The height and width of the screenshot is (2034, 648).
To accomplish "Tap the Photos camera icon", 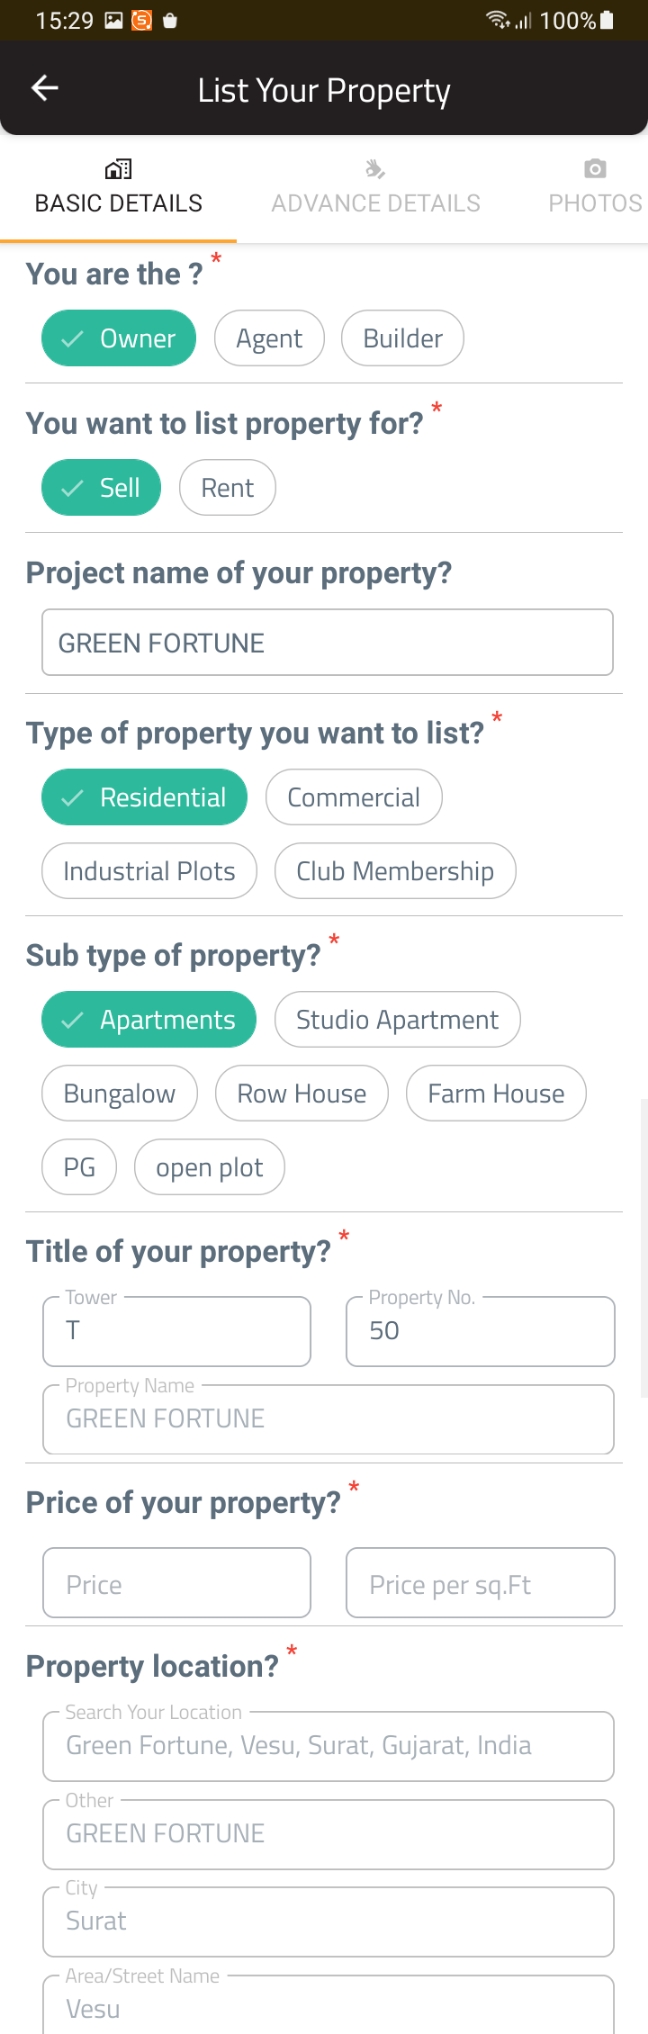I will 595,169.
